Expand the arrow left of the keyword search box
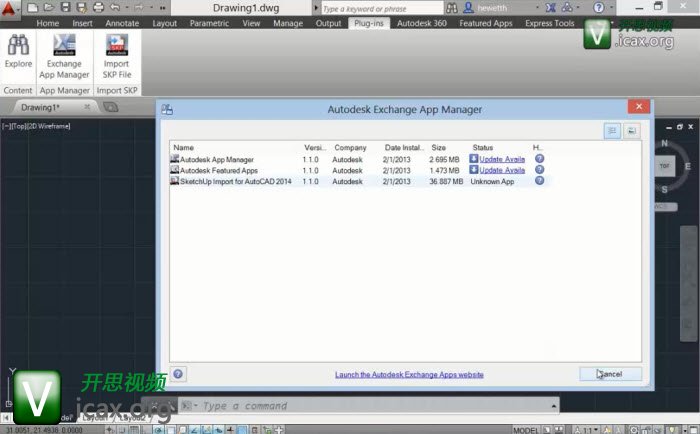Screen dimensions: 700x434 pos(316,8)
